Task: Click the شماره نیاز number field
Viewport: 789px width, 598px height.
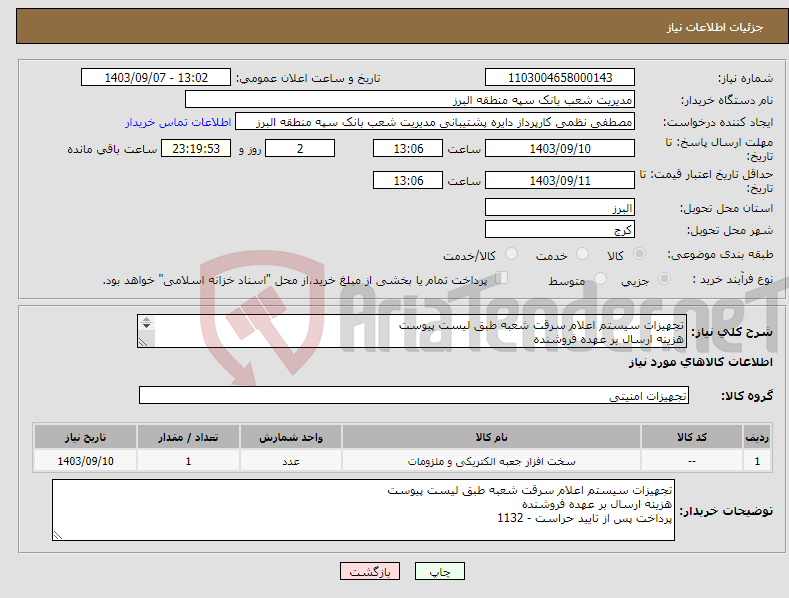Action: click(560, 78)
